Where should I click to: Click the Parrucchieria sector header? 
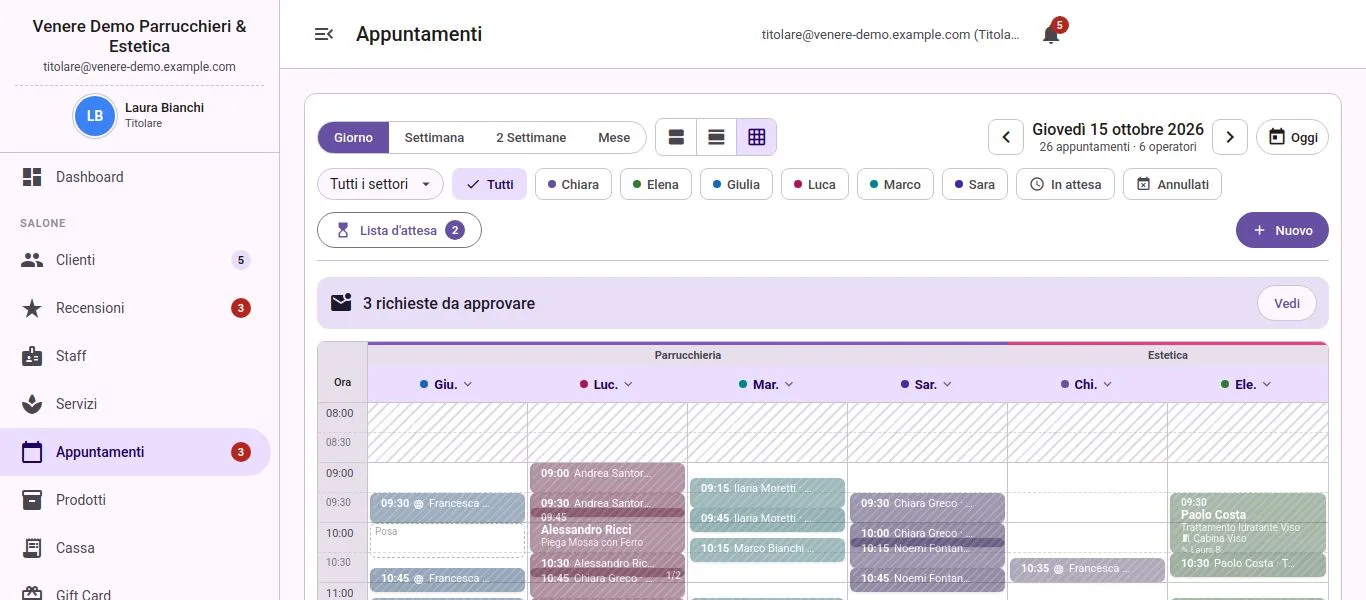(687, 355)
